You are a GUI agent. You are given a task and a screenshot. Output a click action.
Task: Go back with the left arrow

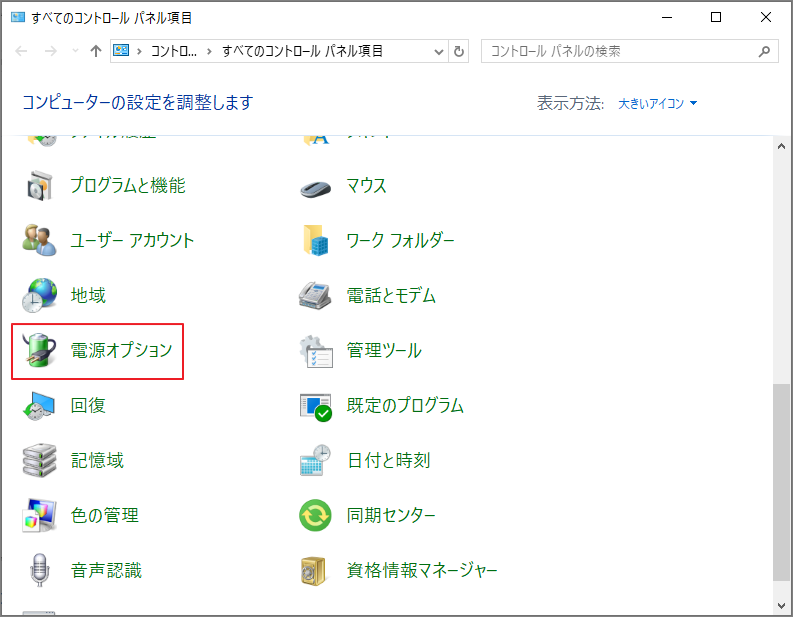pyautogui.click(x=21, y=51)
